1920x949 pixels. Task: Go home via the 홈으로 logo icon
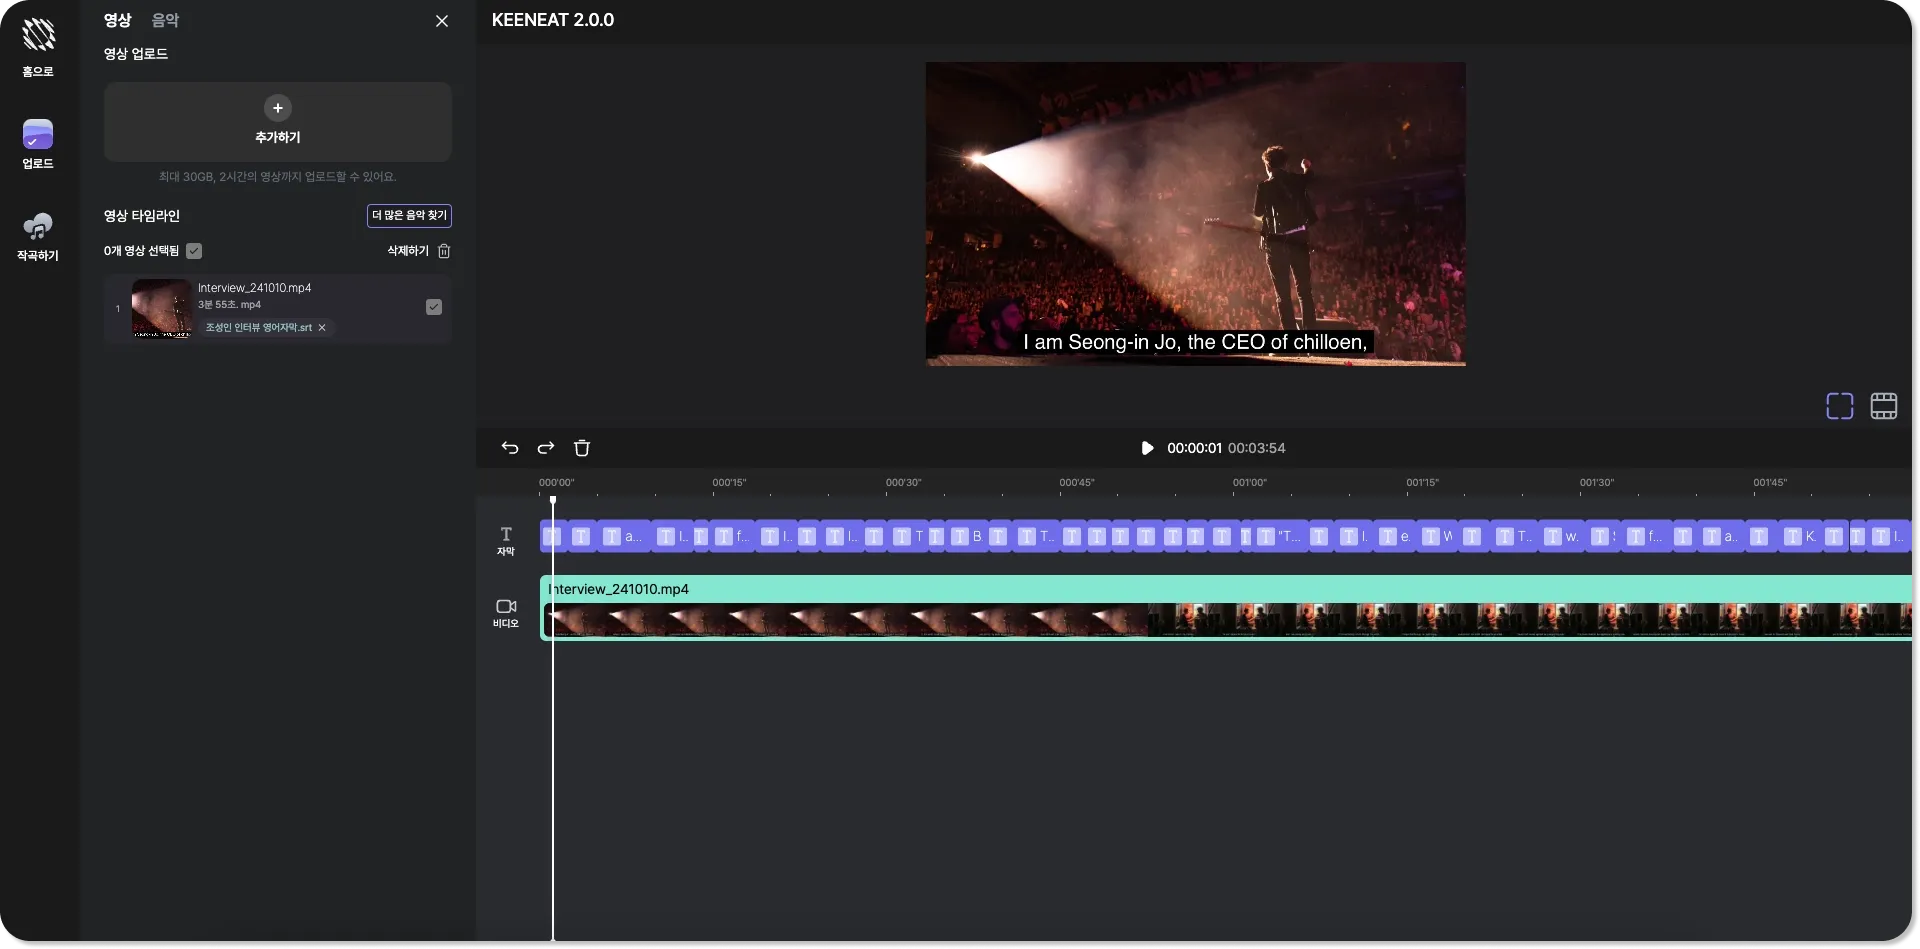tap(38, 35)
